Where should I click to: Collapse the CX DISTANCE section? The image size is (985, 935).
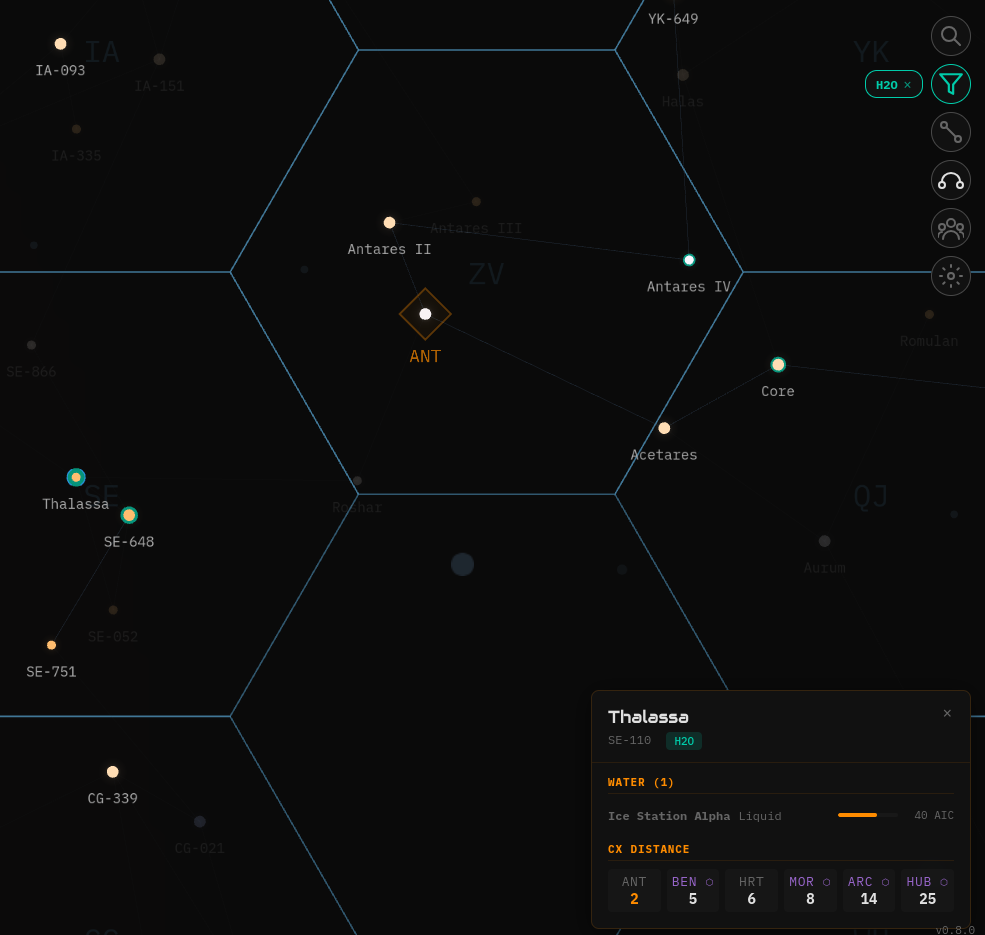(649, 849)
